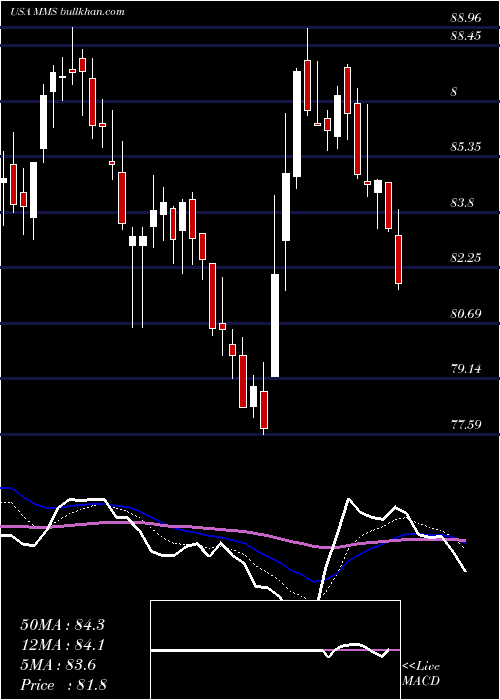
Task: Click the 50MA : 84.3 readout
Action: pos(62,625)
